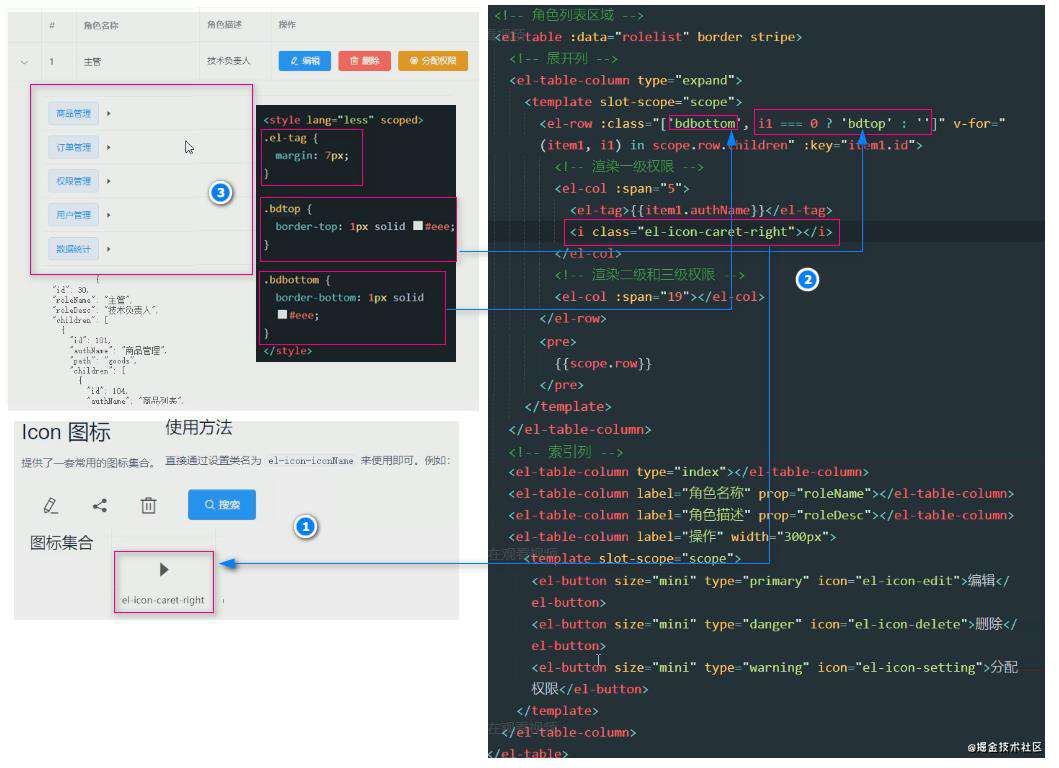1059x768 pixels.
Task: Click the pencil edit icon in icon samples
Action: [51, 505]
